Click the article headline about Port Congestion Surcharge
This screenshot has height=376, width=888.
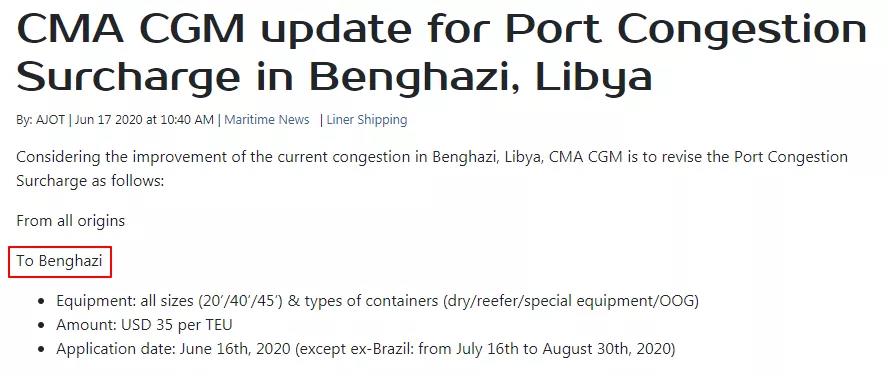441,51
